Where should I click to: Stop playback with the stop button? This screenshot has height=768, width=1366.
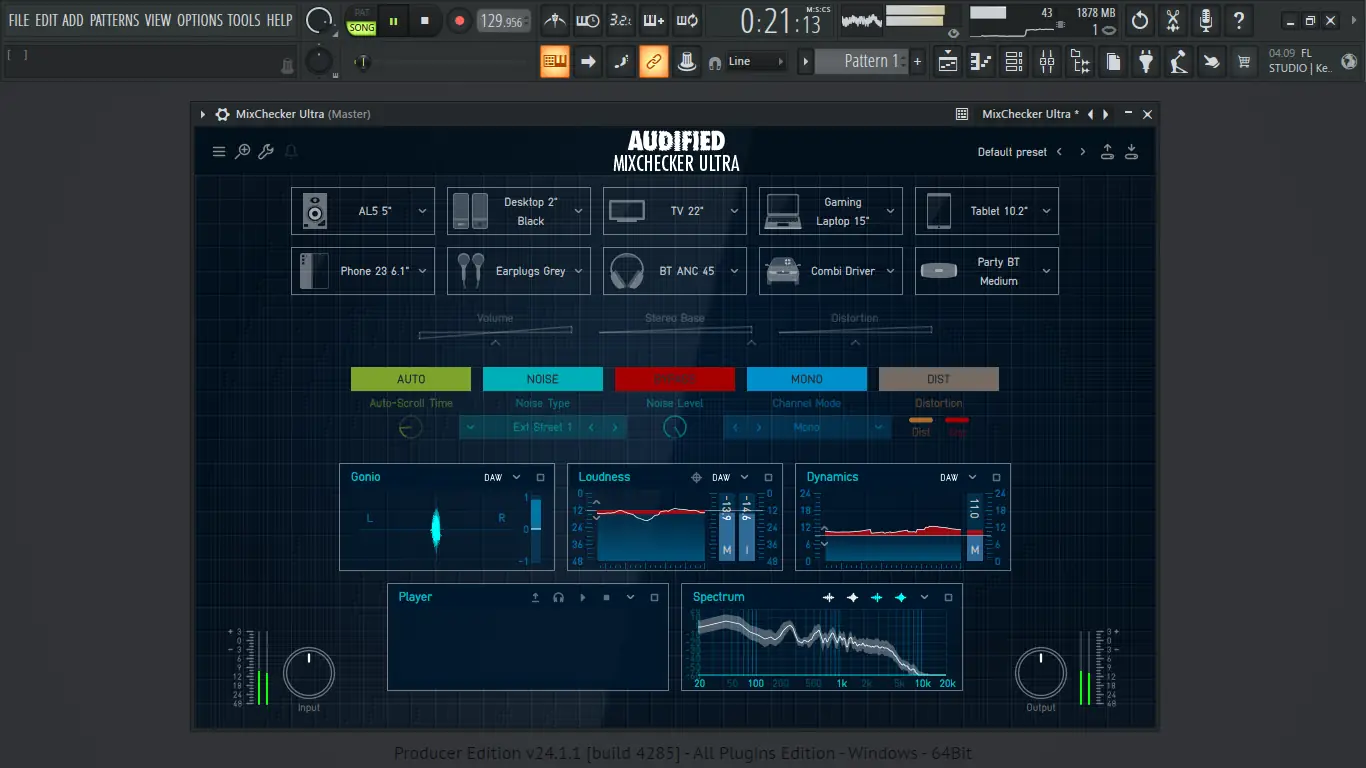425,20
